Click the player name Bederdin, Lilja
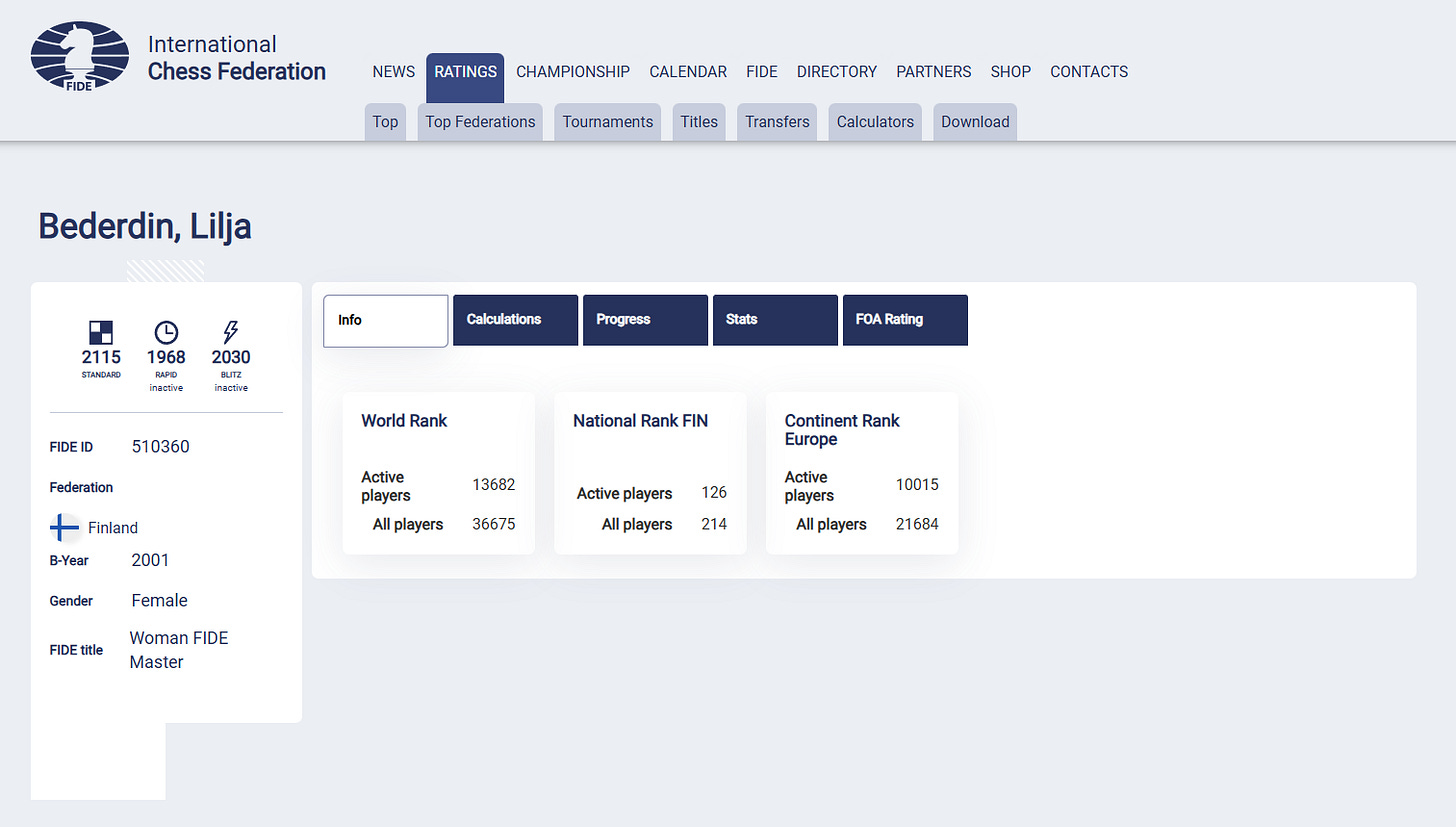Viewport: 1456px width, 827px height. (145, 227)
